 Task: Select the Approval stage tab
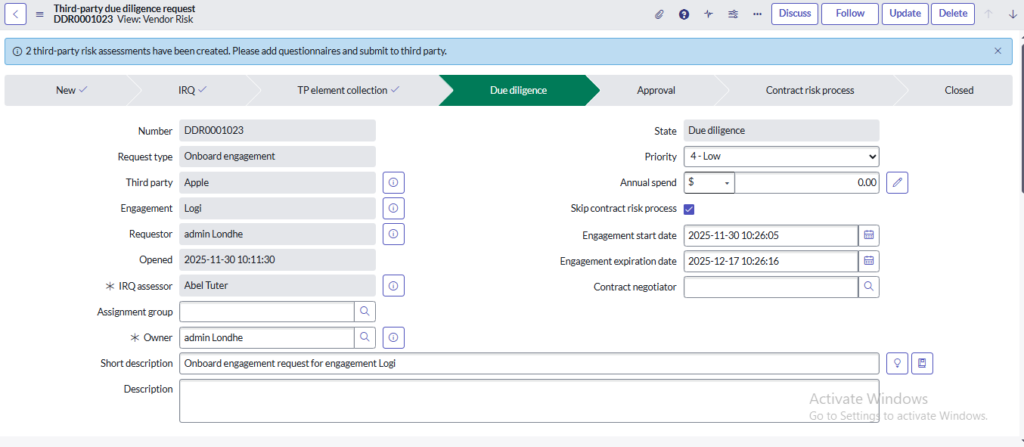coord(656,90)
